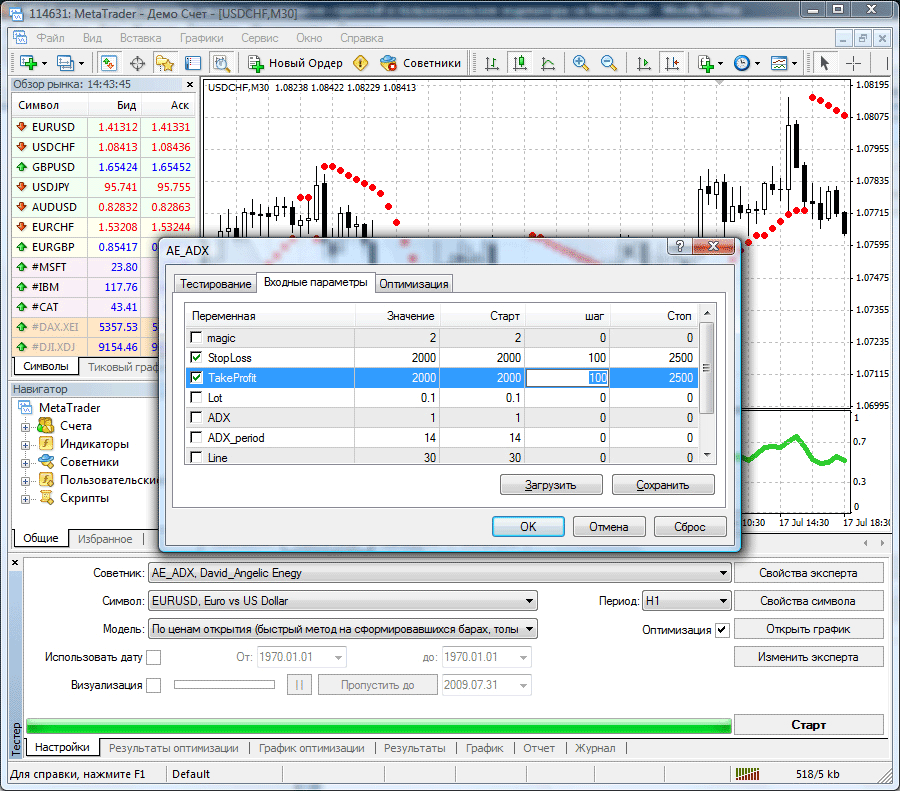
Task: Select the bar chart icon
Action: [492, 63]
